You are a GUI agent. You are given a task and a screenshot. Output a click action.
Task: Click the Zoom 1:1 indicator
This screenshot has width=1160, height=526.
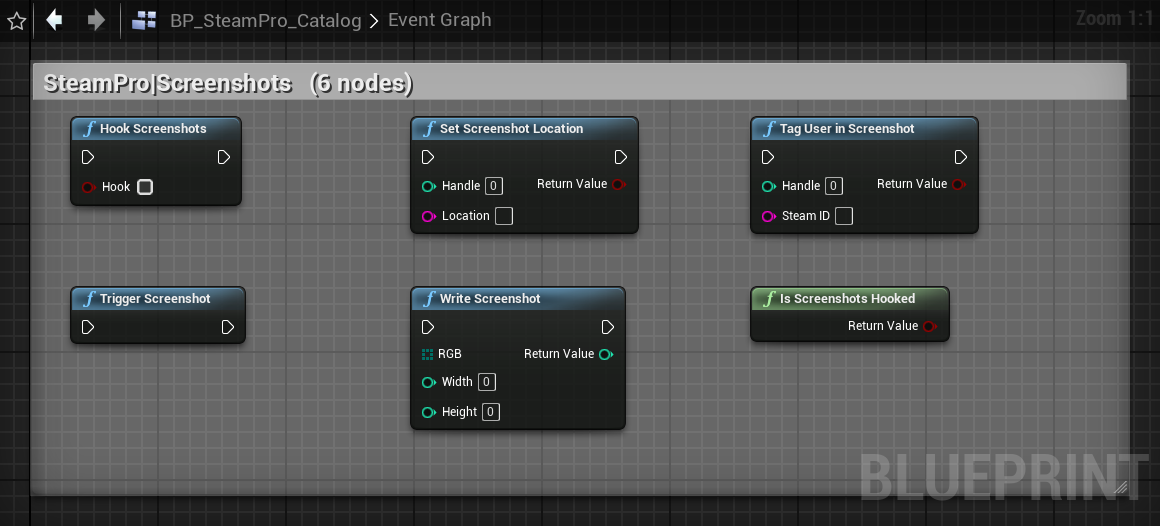pyautogui.click(x=1114, y=18)
